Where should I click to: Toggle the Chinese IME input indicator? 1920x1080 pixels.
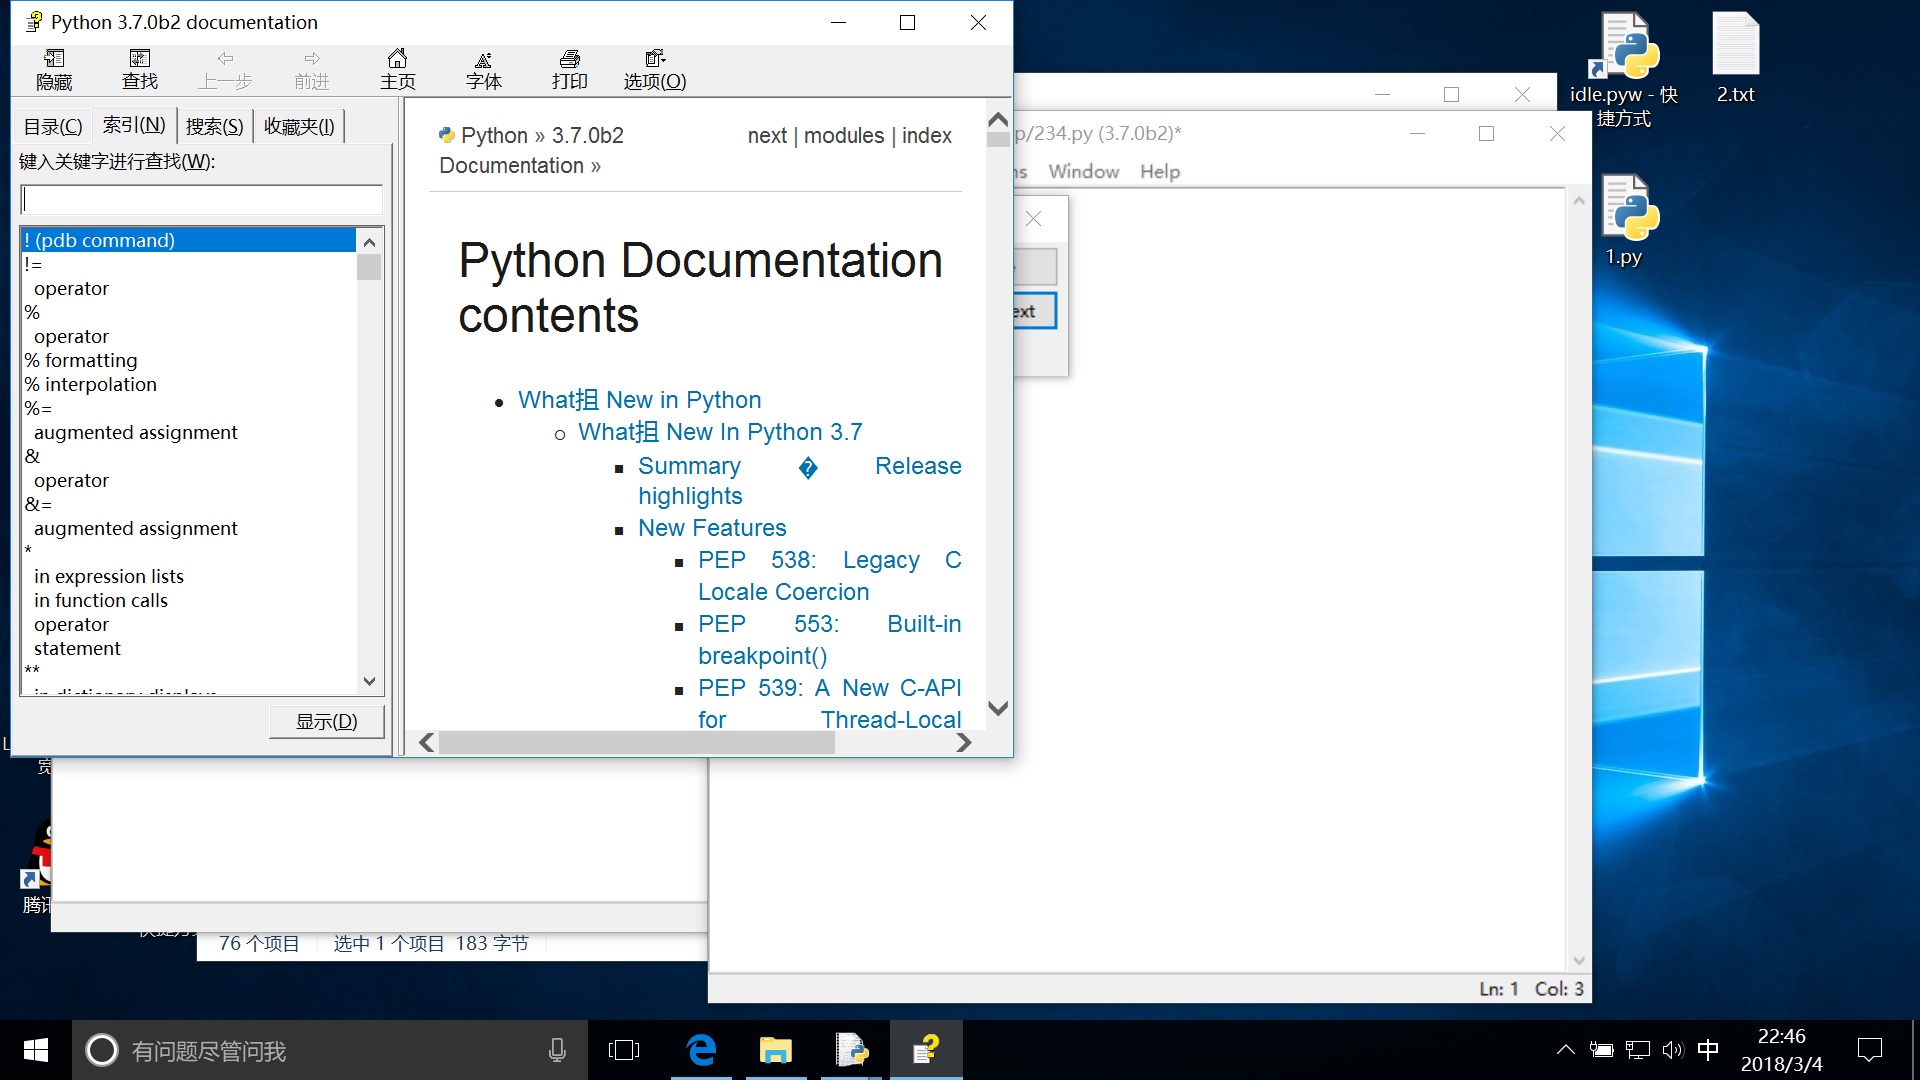click(x=1708, y=1050)
